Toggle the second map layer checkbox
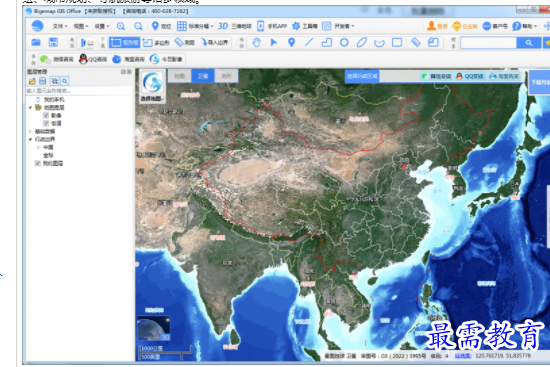 pos(46,123)
